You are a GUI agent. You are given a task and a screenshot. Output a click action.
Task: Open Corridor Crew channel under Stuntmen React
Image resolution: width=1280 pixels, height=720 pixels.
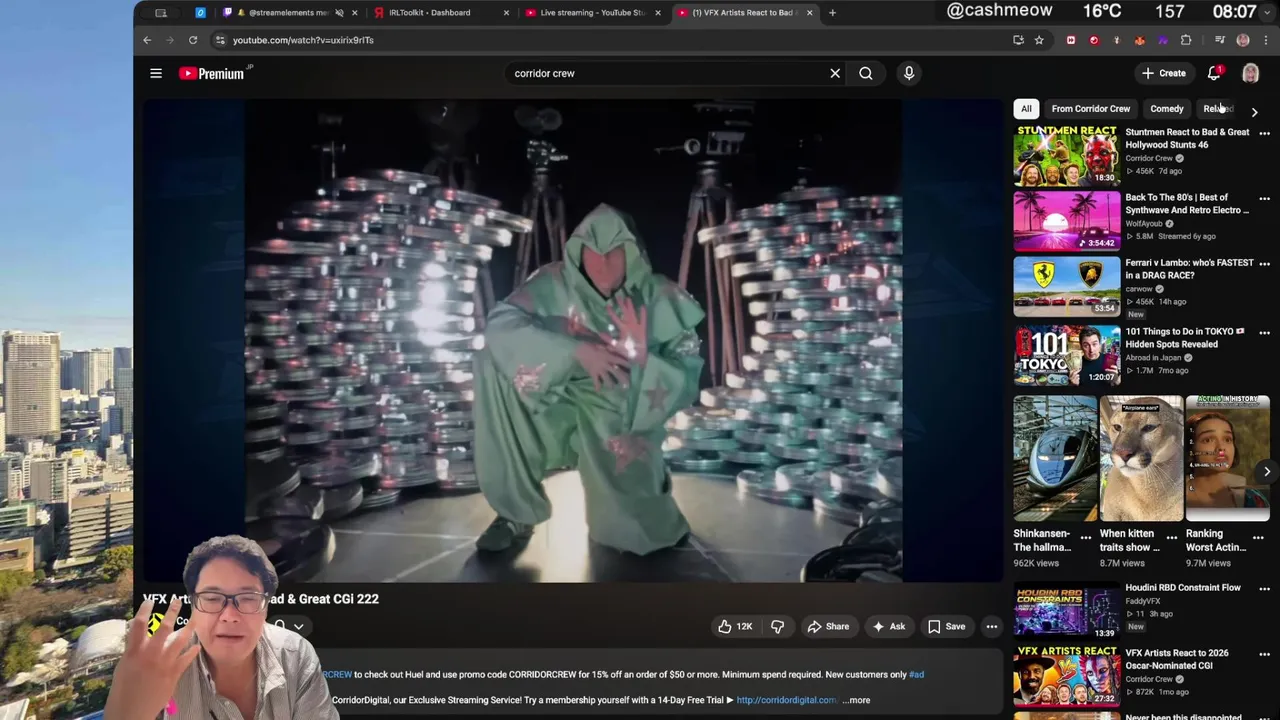[1149, 158]
